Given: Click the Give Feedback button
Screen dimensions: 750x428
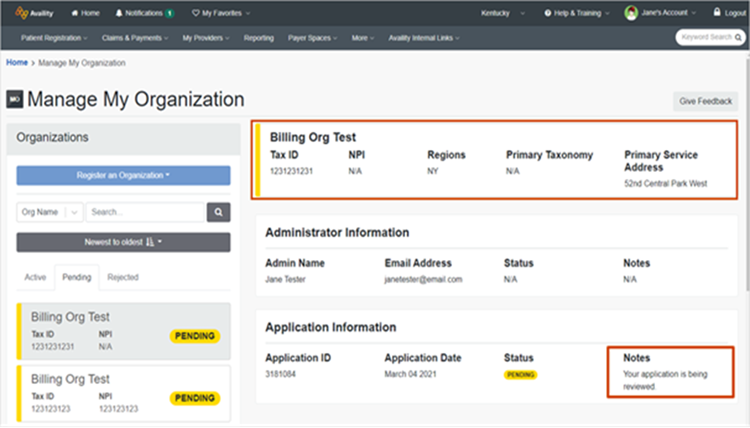Looking at the screenshot, I should pos(706,101).
